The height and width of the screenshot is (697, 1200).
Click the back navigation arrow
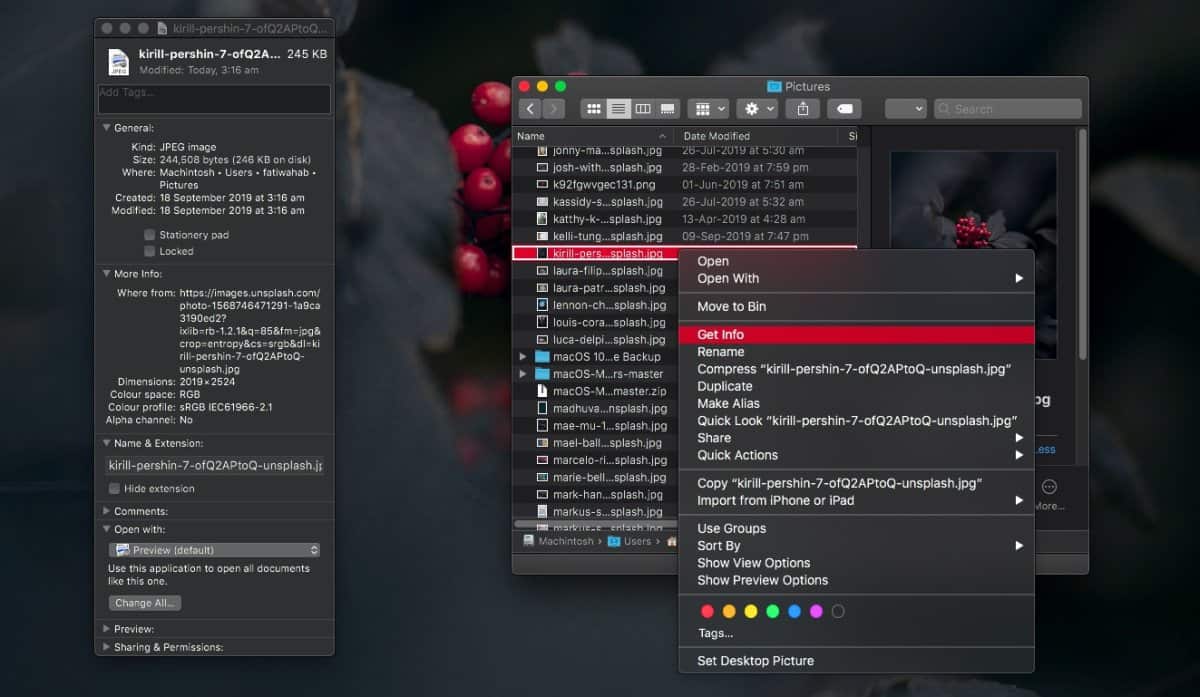[530, 108]
